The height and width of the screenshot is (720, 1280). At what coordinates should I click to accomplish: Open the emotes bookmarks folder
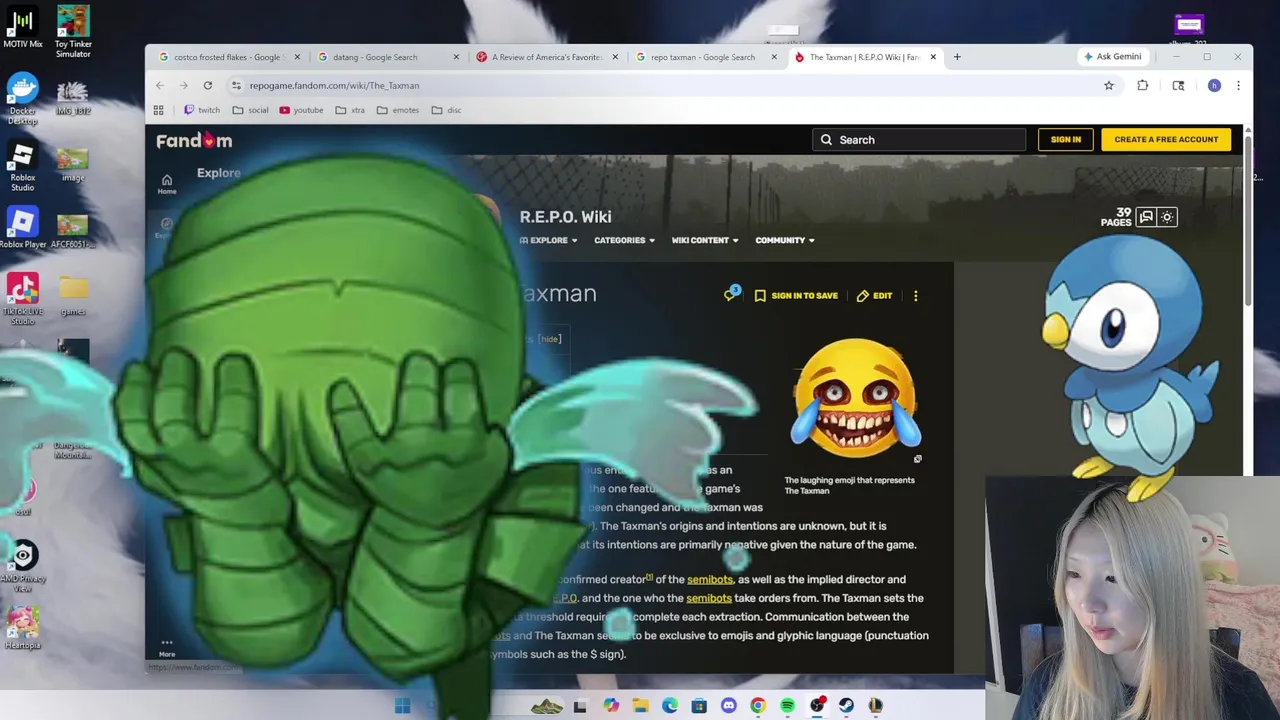398,110
